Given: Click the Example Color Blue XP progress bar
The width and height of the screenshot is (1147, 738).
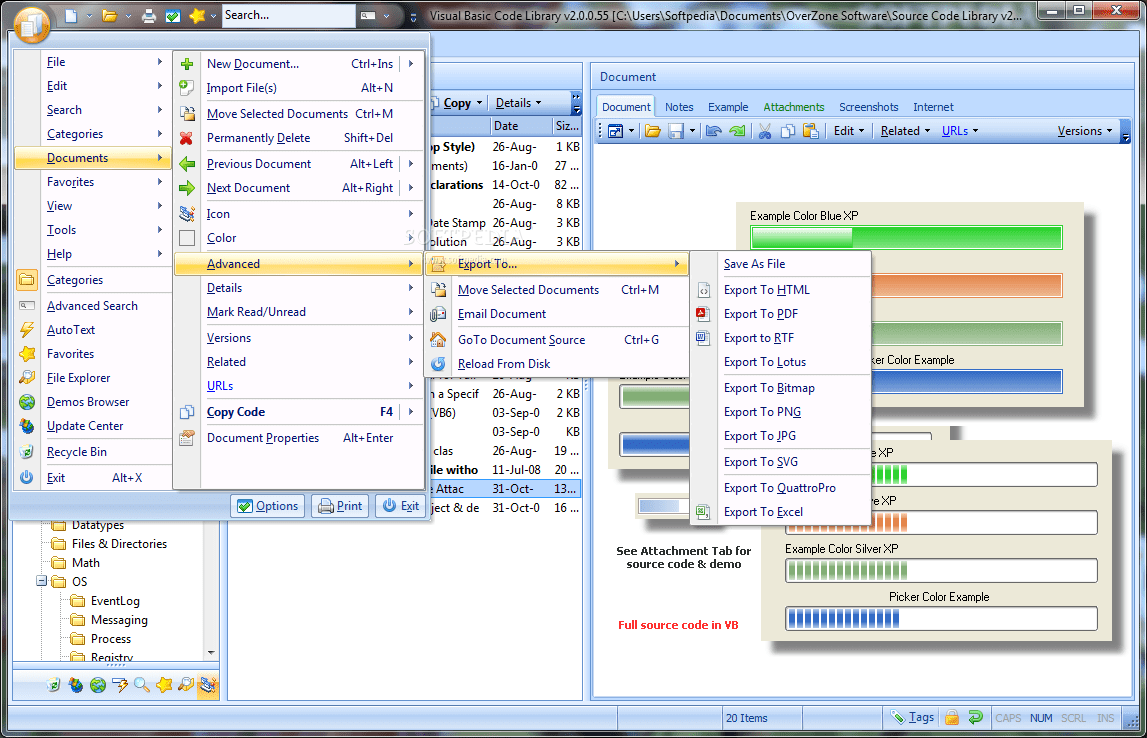Looking at the screenshot, I should [x=905, y=237].
